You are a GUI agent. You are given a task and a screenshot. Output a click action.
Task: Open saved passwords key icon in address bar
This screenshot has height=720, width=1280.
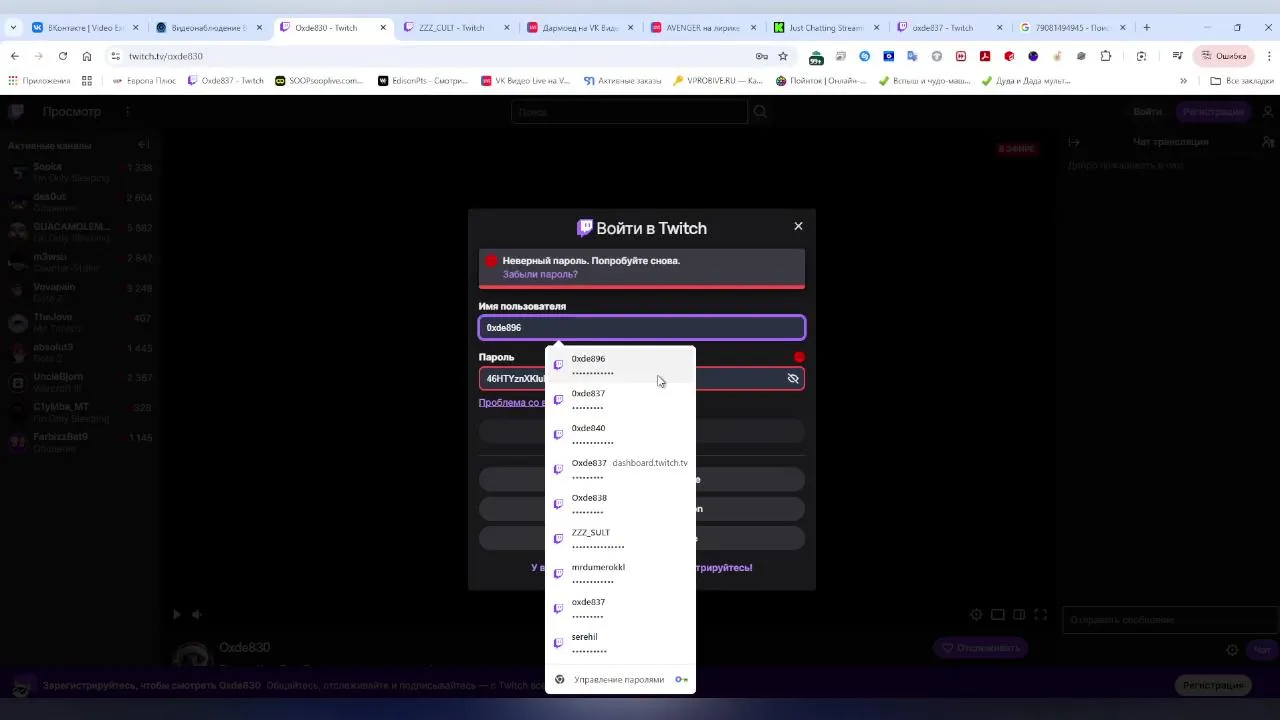pyautogui.click(x=762, y=56)
